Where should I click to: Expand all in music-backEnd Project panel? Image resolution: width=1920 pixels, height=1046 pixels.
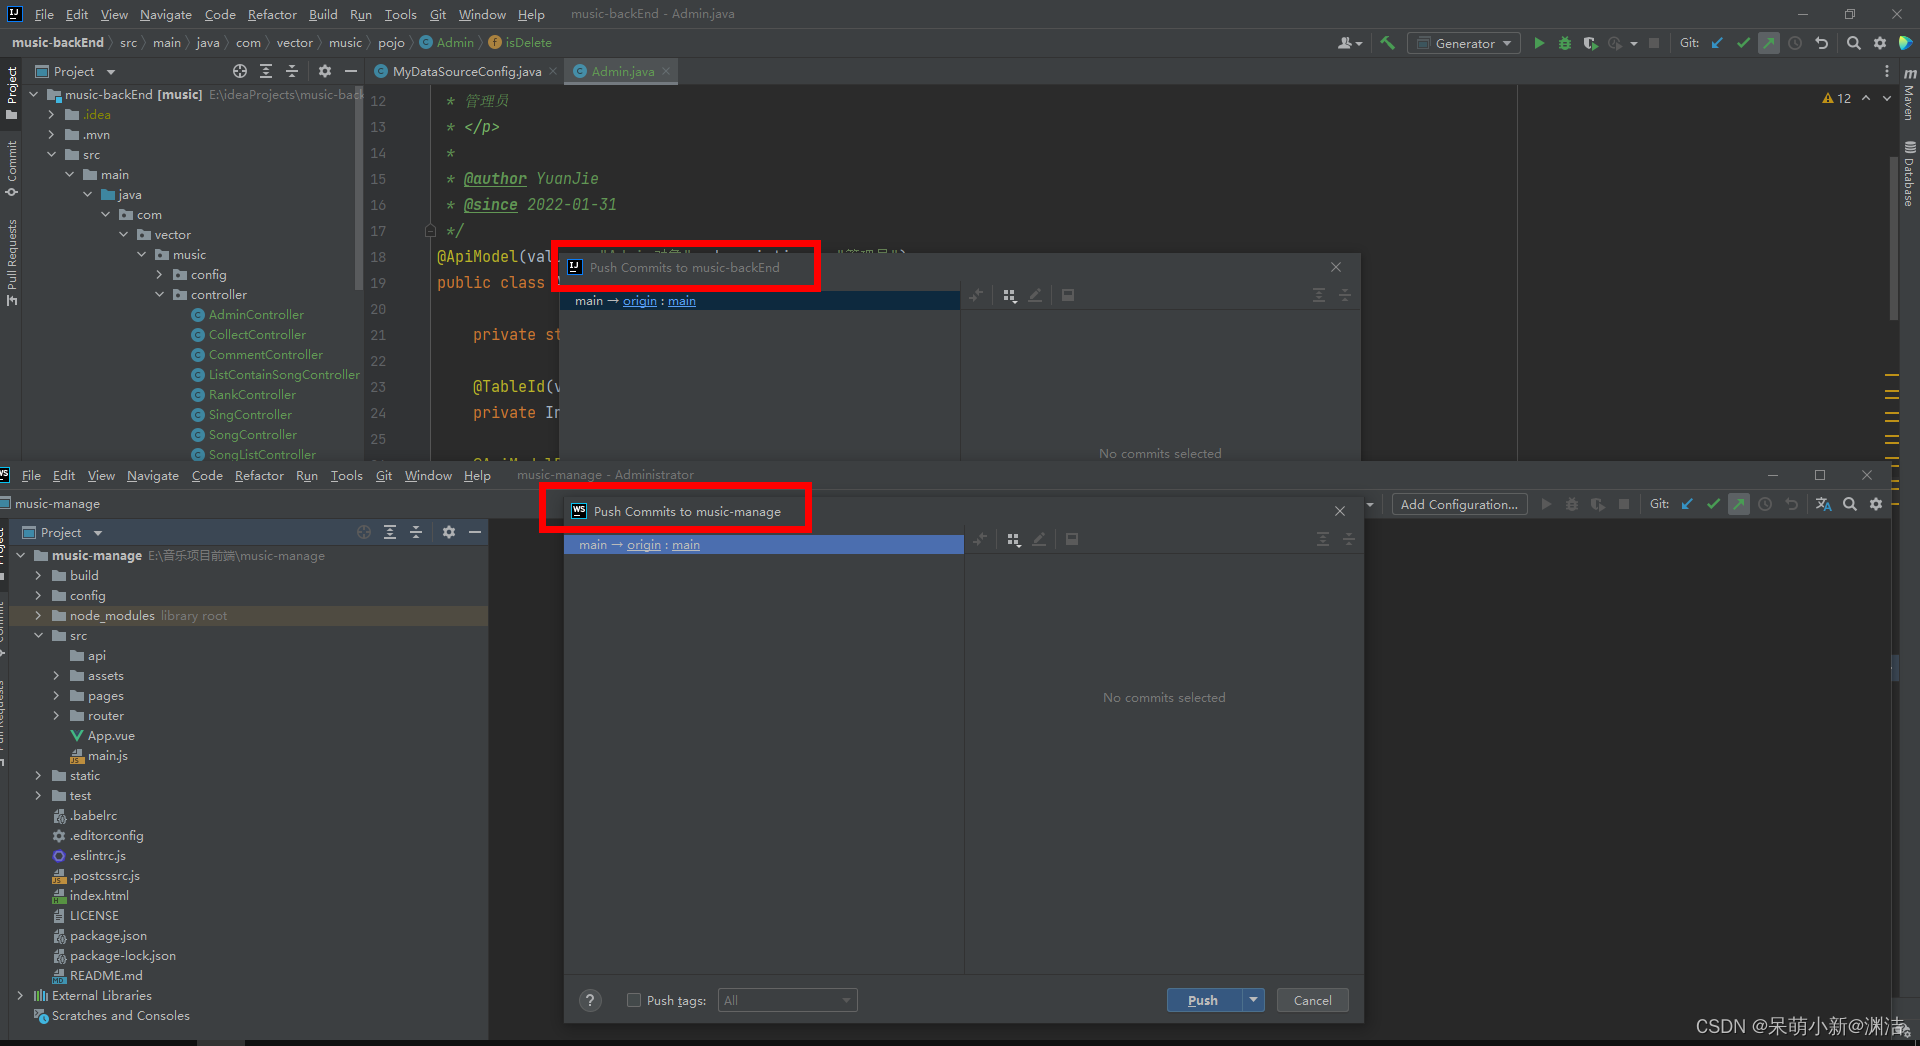(266, 71)
